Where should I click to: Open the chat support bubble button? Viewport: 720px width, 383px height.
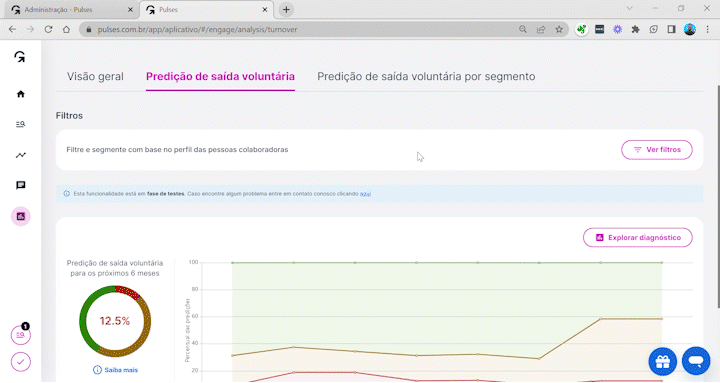[696, 361]
